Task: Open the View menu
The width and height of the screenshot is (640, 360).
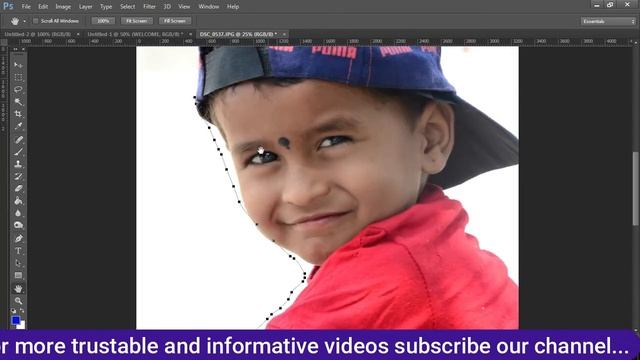Action: pos(184,7)
